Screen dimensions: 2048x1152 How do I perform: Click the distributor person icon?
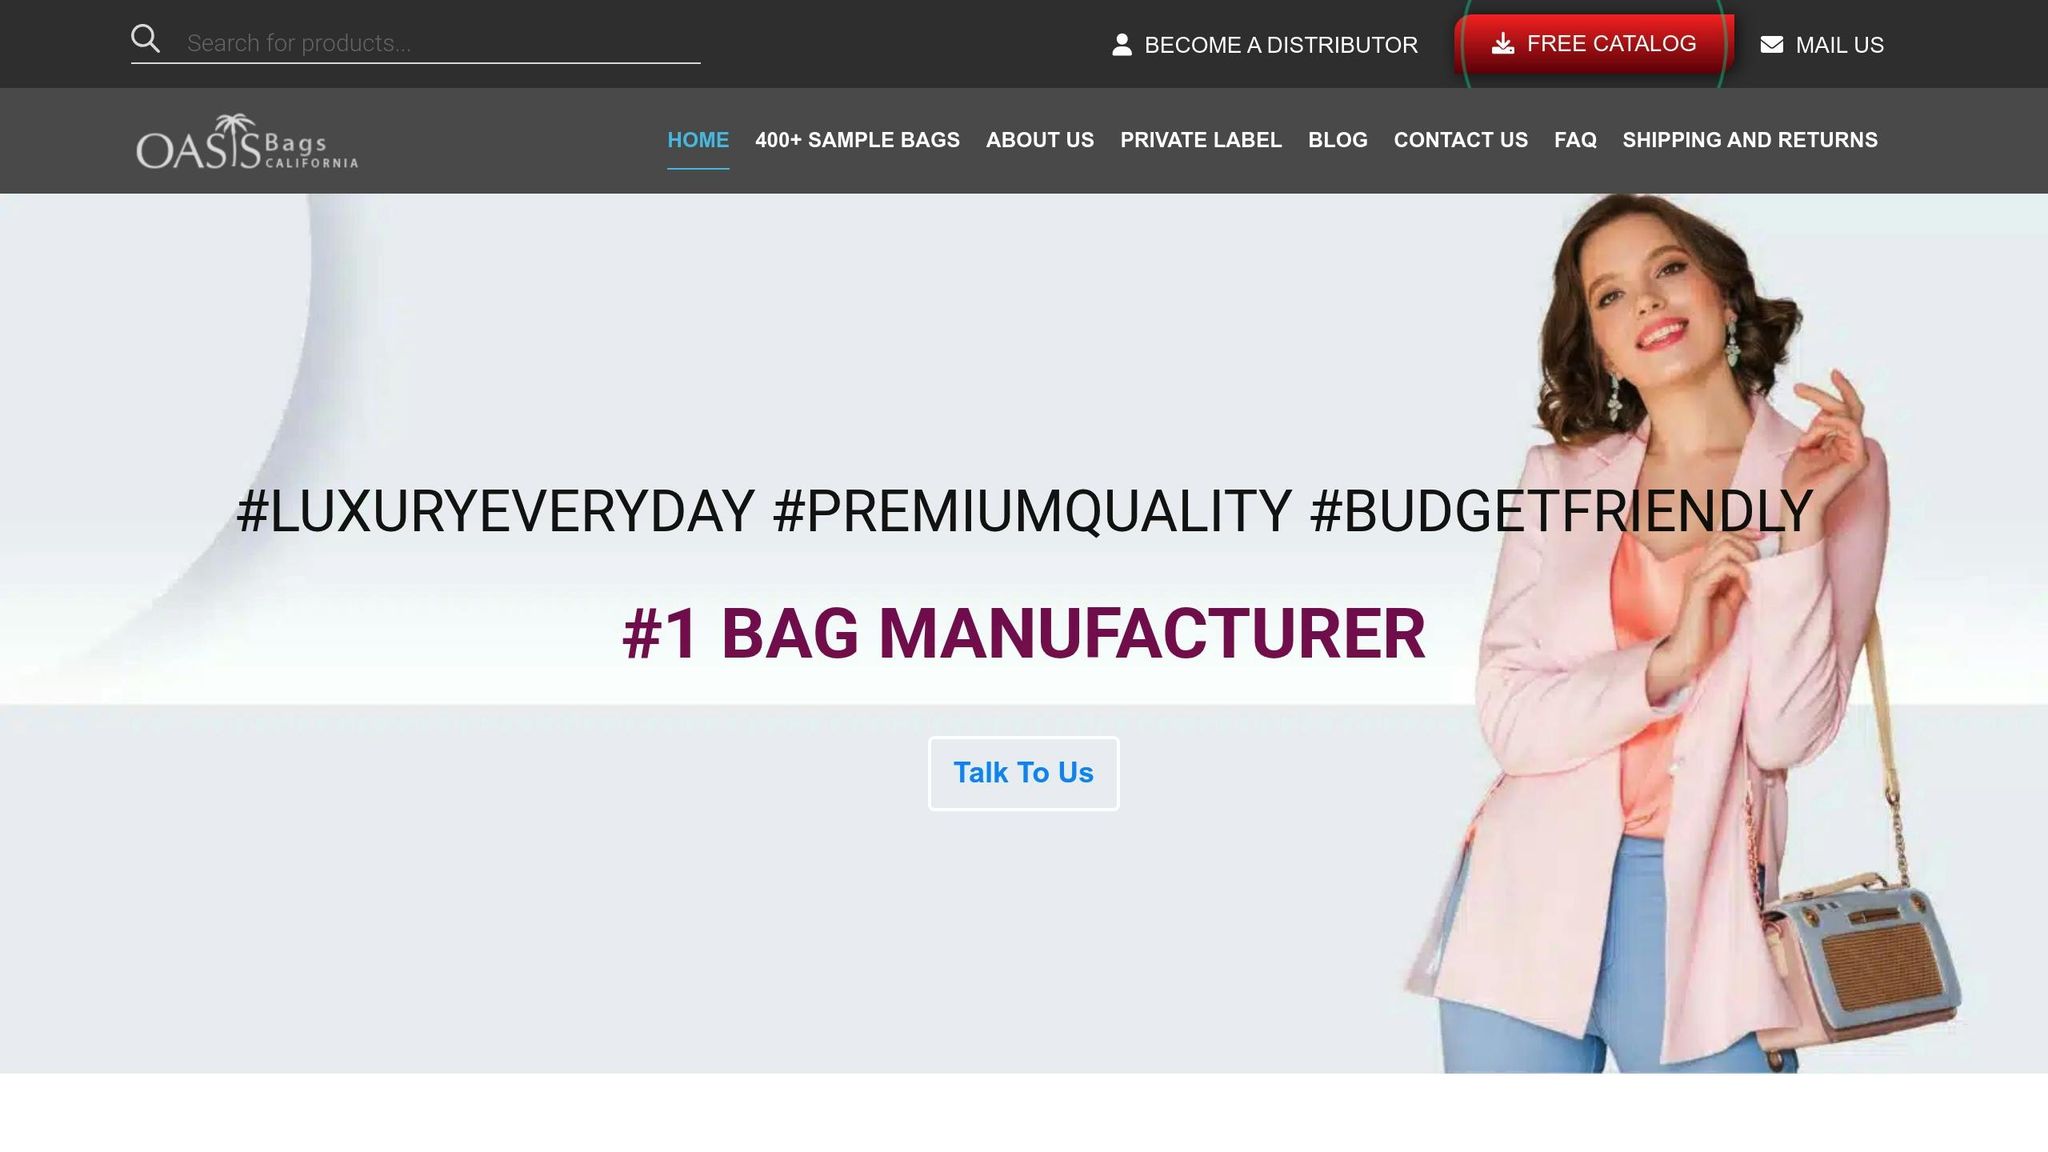pos(1122,45)
